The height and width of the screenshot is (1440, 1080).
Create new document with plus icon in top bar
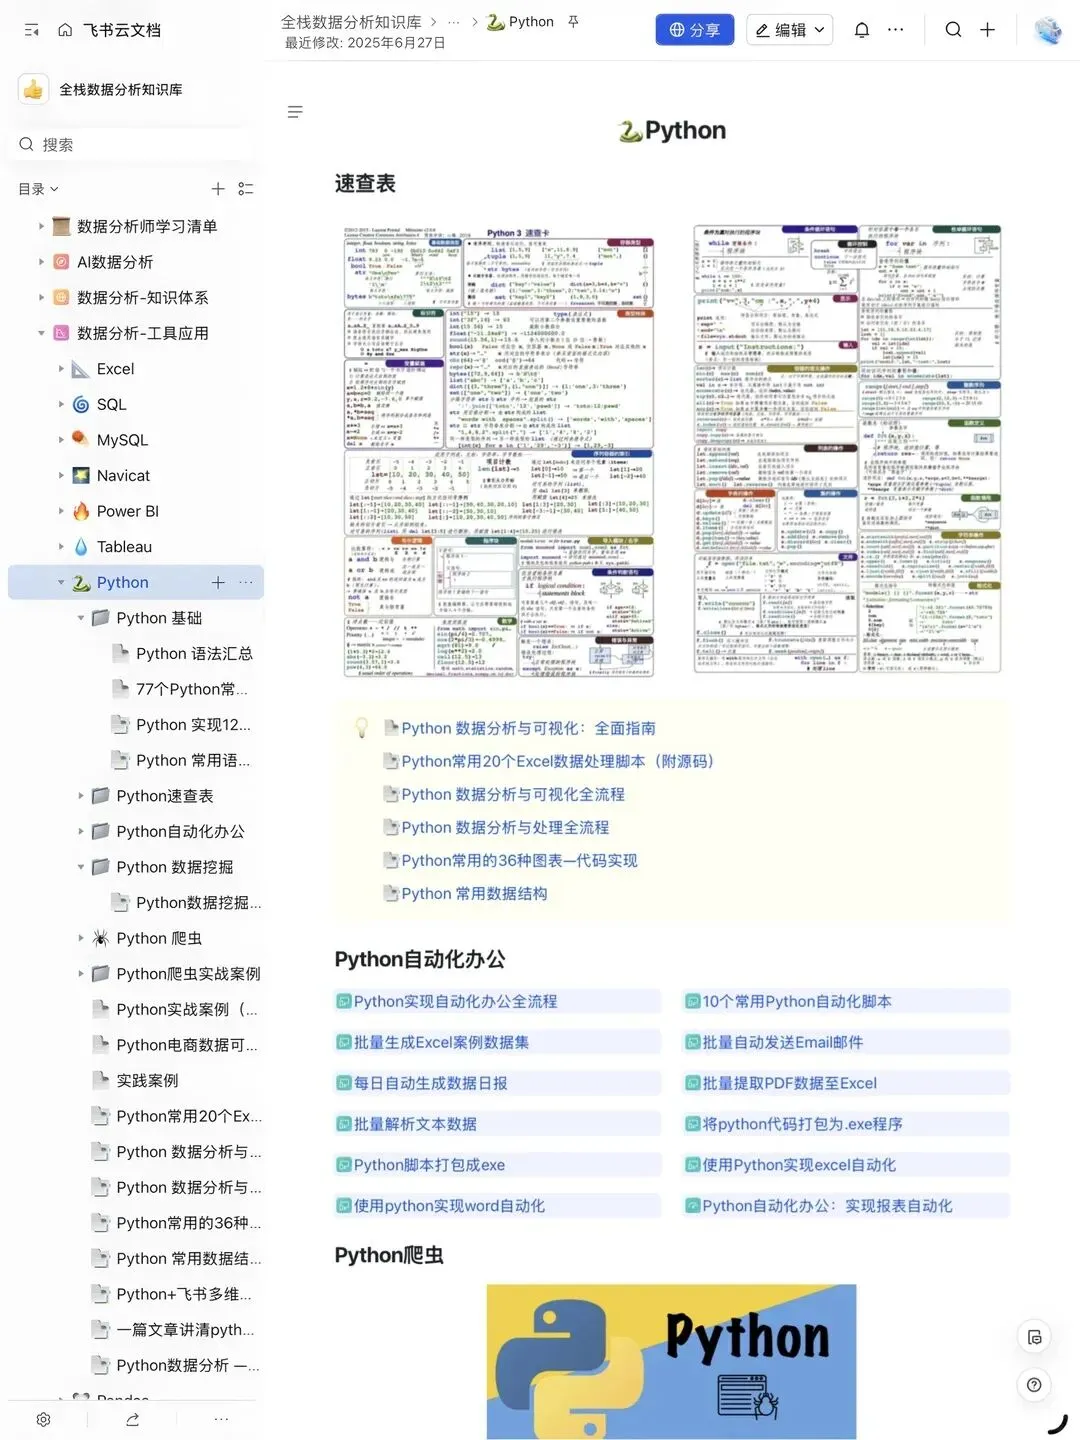(988, 30)
